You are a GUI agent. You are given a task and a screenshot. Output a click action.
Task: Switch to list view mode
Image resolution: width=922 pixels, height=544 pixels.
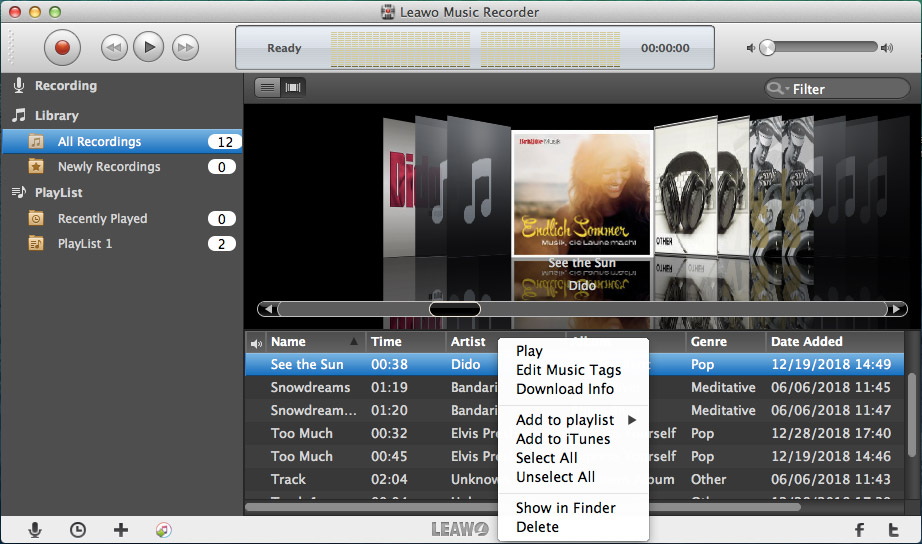[268, 88]
